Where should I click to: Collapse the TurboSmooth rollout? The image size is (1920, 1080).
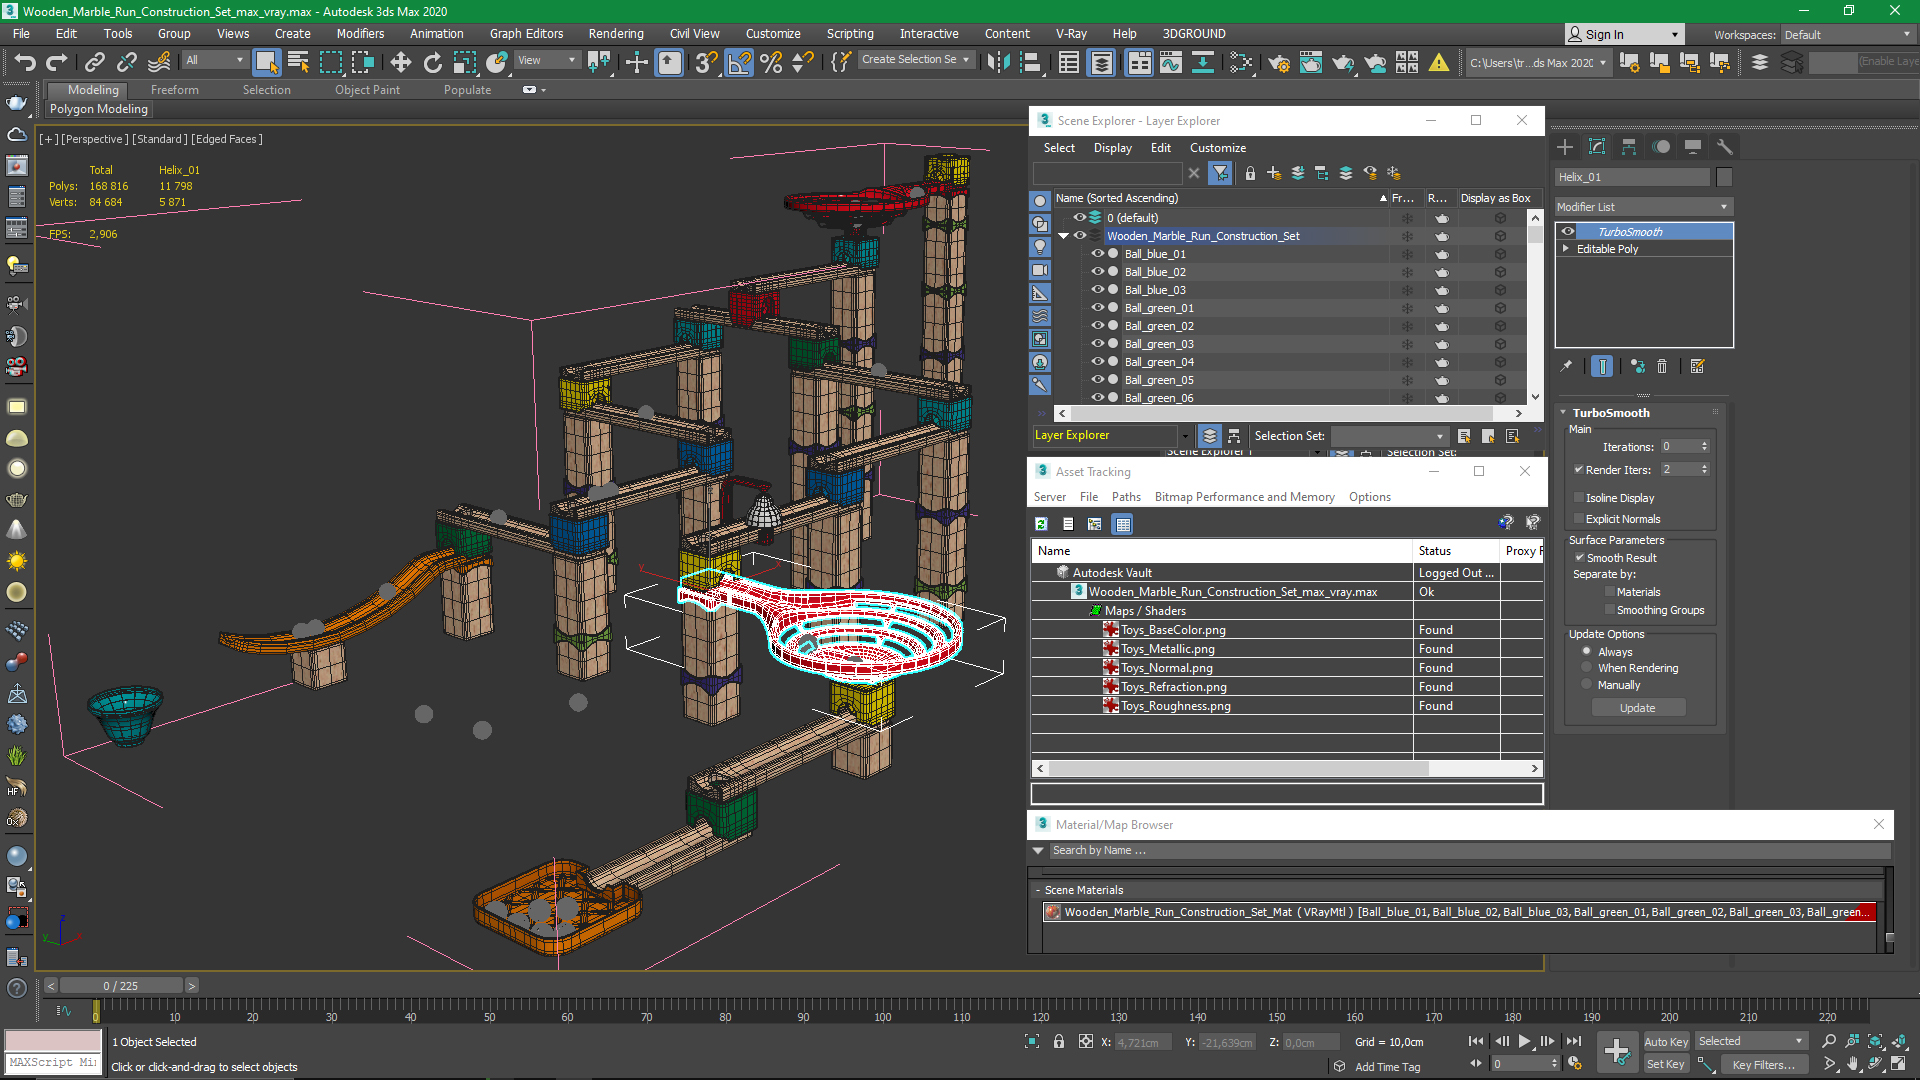1563,412
